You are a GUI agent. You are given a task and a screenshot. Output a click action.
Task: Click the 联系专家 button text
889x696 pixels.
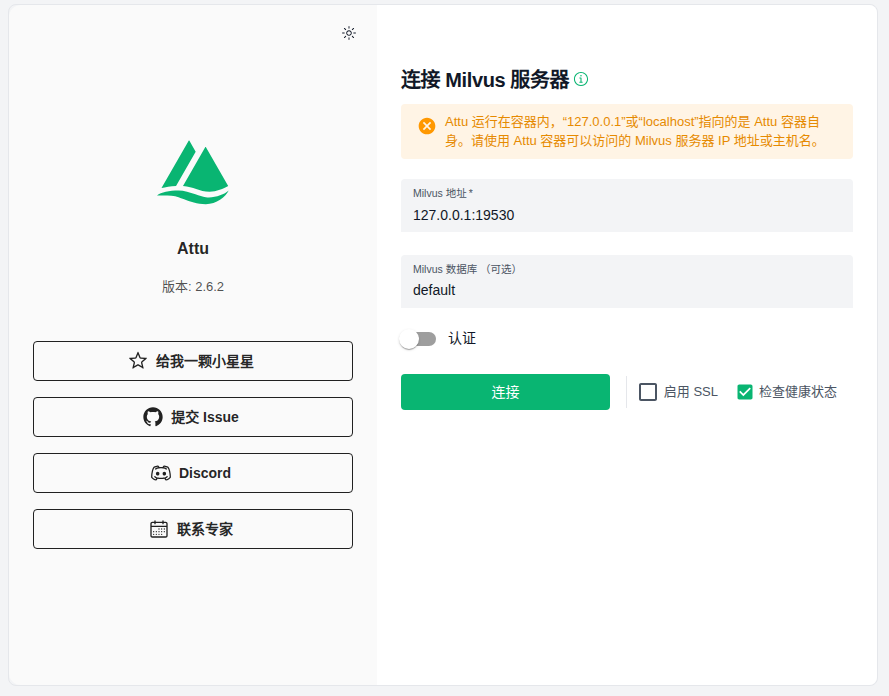[205, 529]
